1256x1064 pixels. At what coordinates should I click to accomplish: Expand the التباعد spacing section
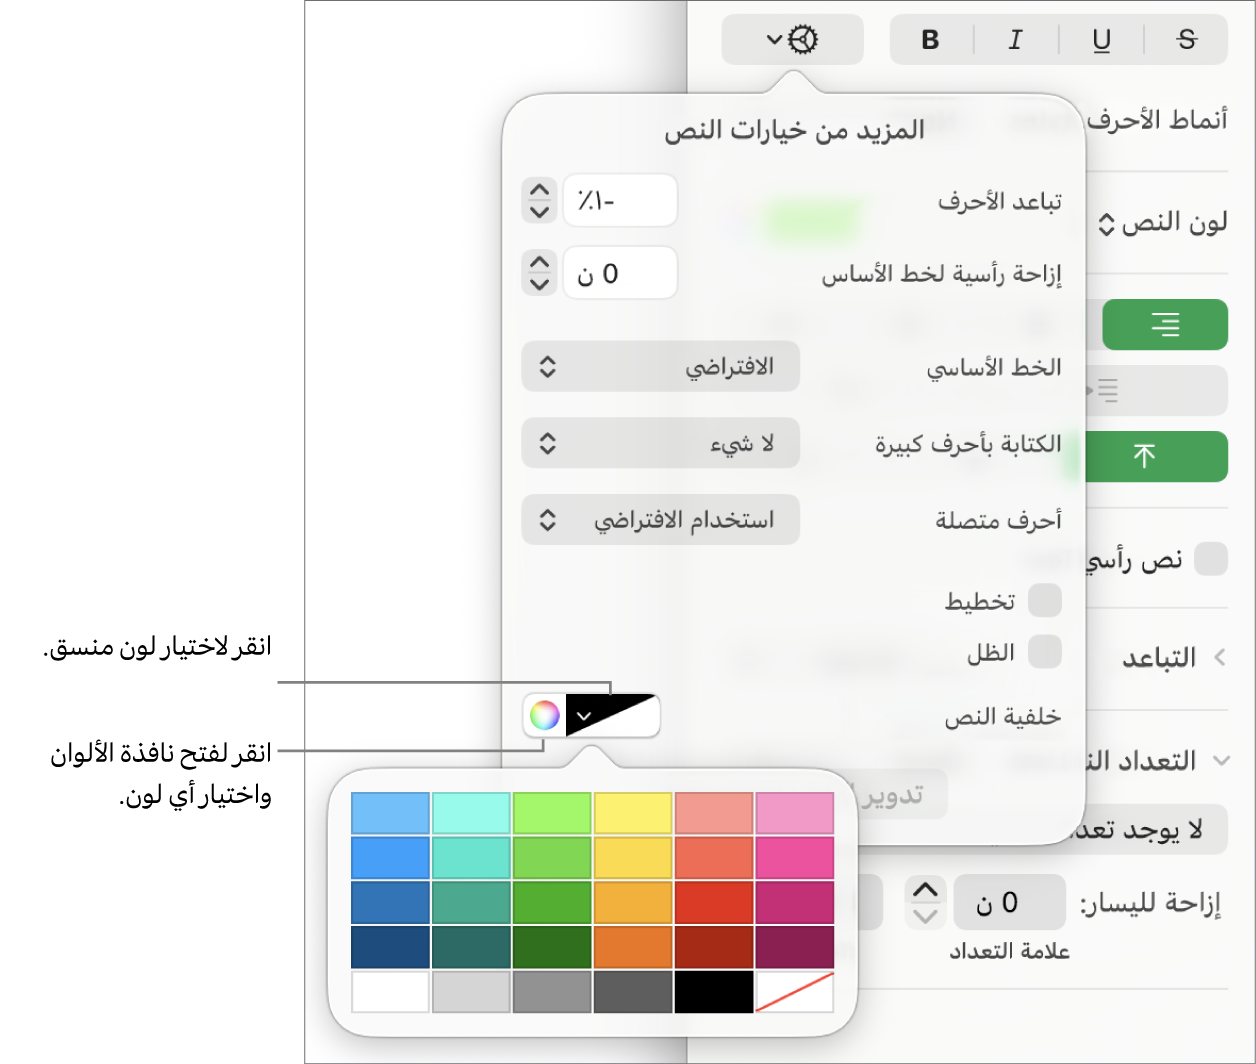point(1218,657)
